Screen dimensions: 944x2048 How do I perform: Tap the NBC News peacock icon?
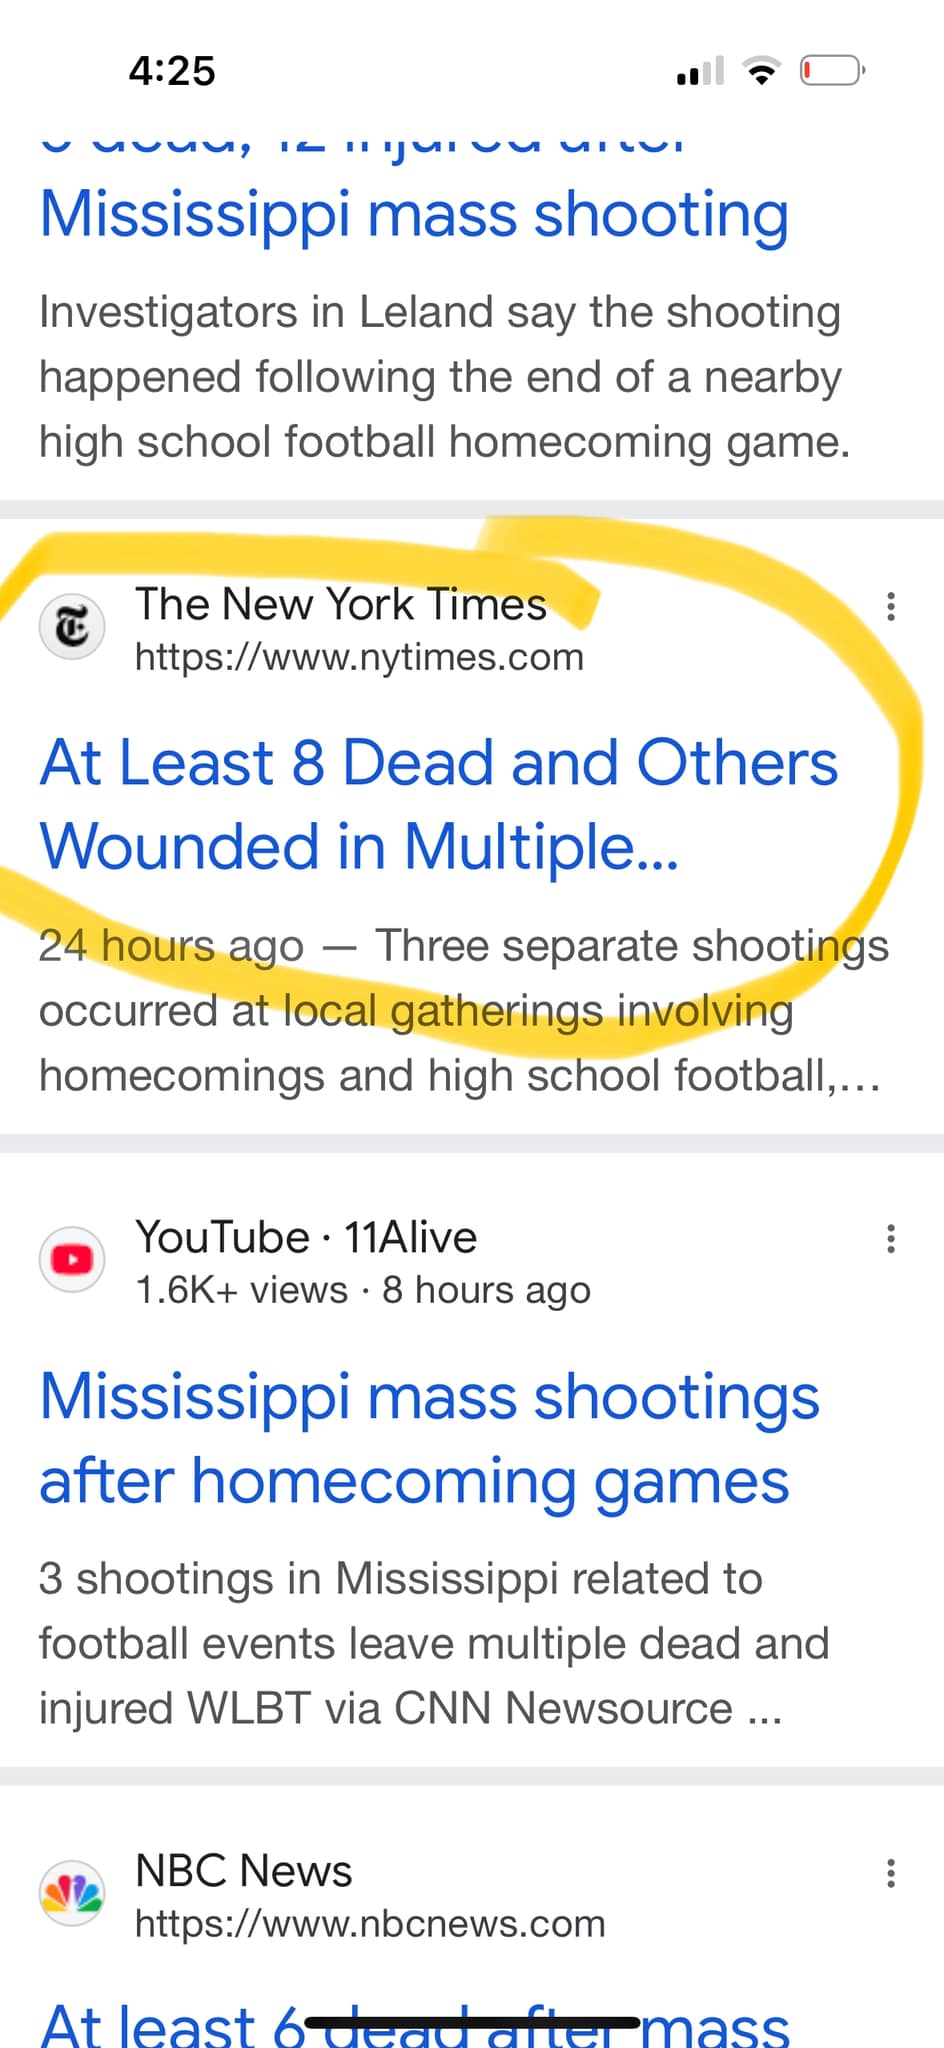(71, 1893)
